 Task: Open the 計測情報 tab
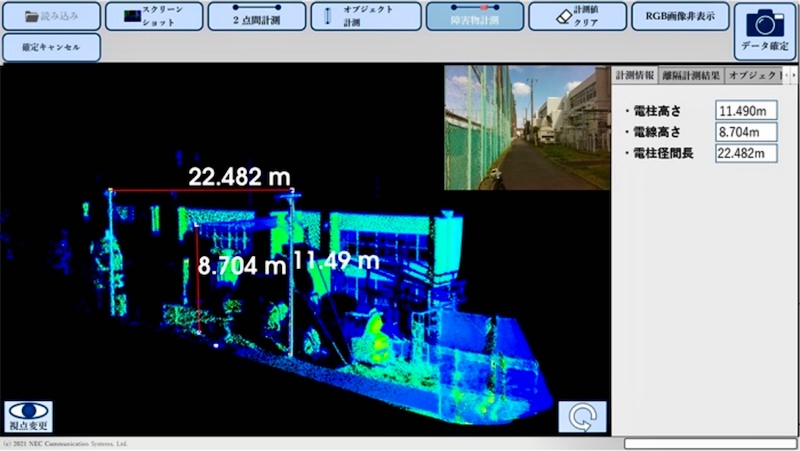click(635, 76)
